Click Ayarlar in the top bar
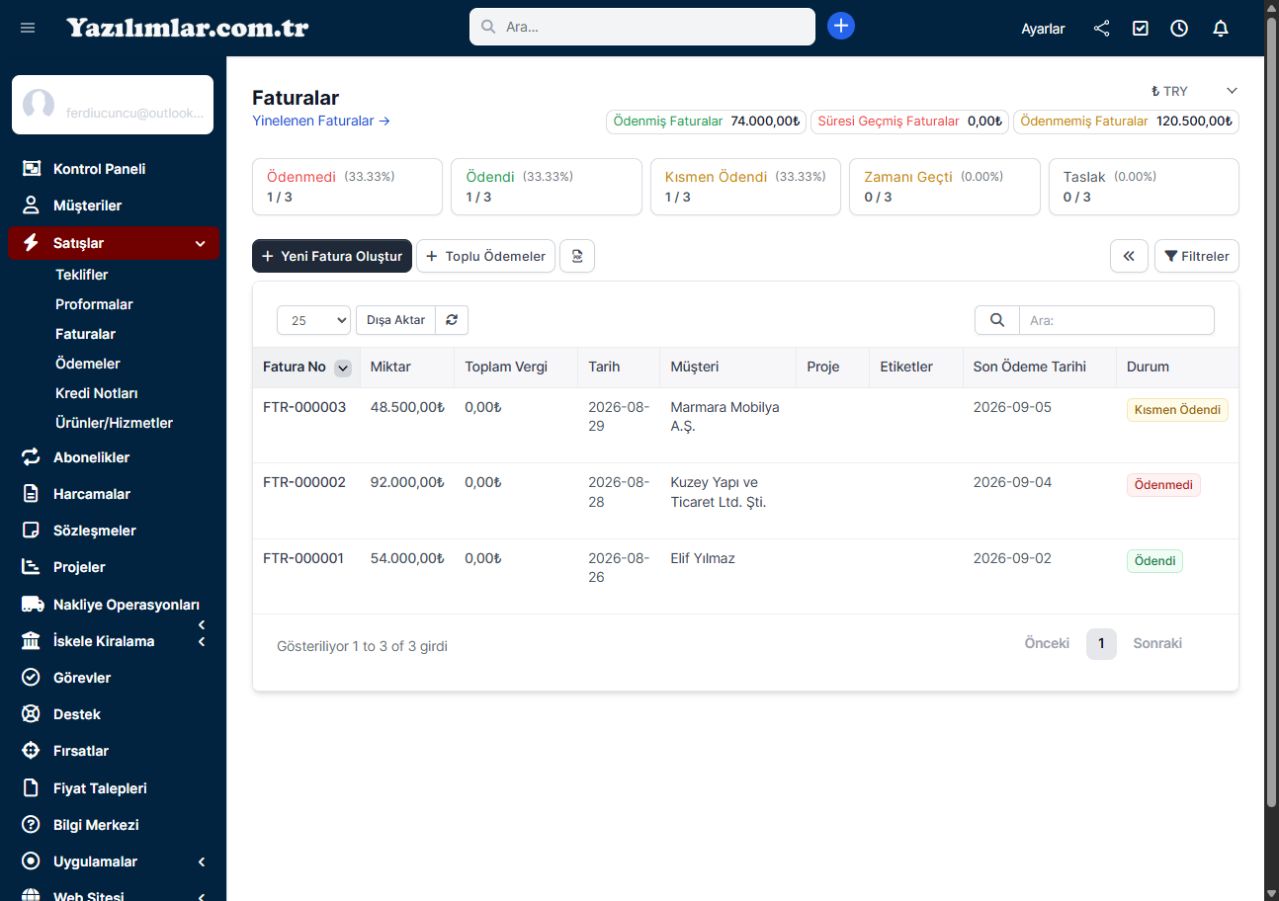The height and width of the screenshot is (901, 1279). (x=1043, y=29)
